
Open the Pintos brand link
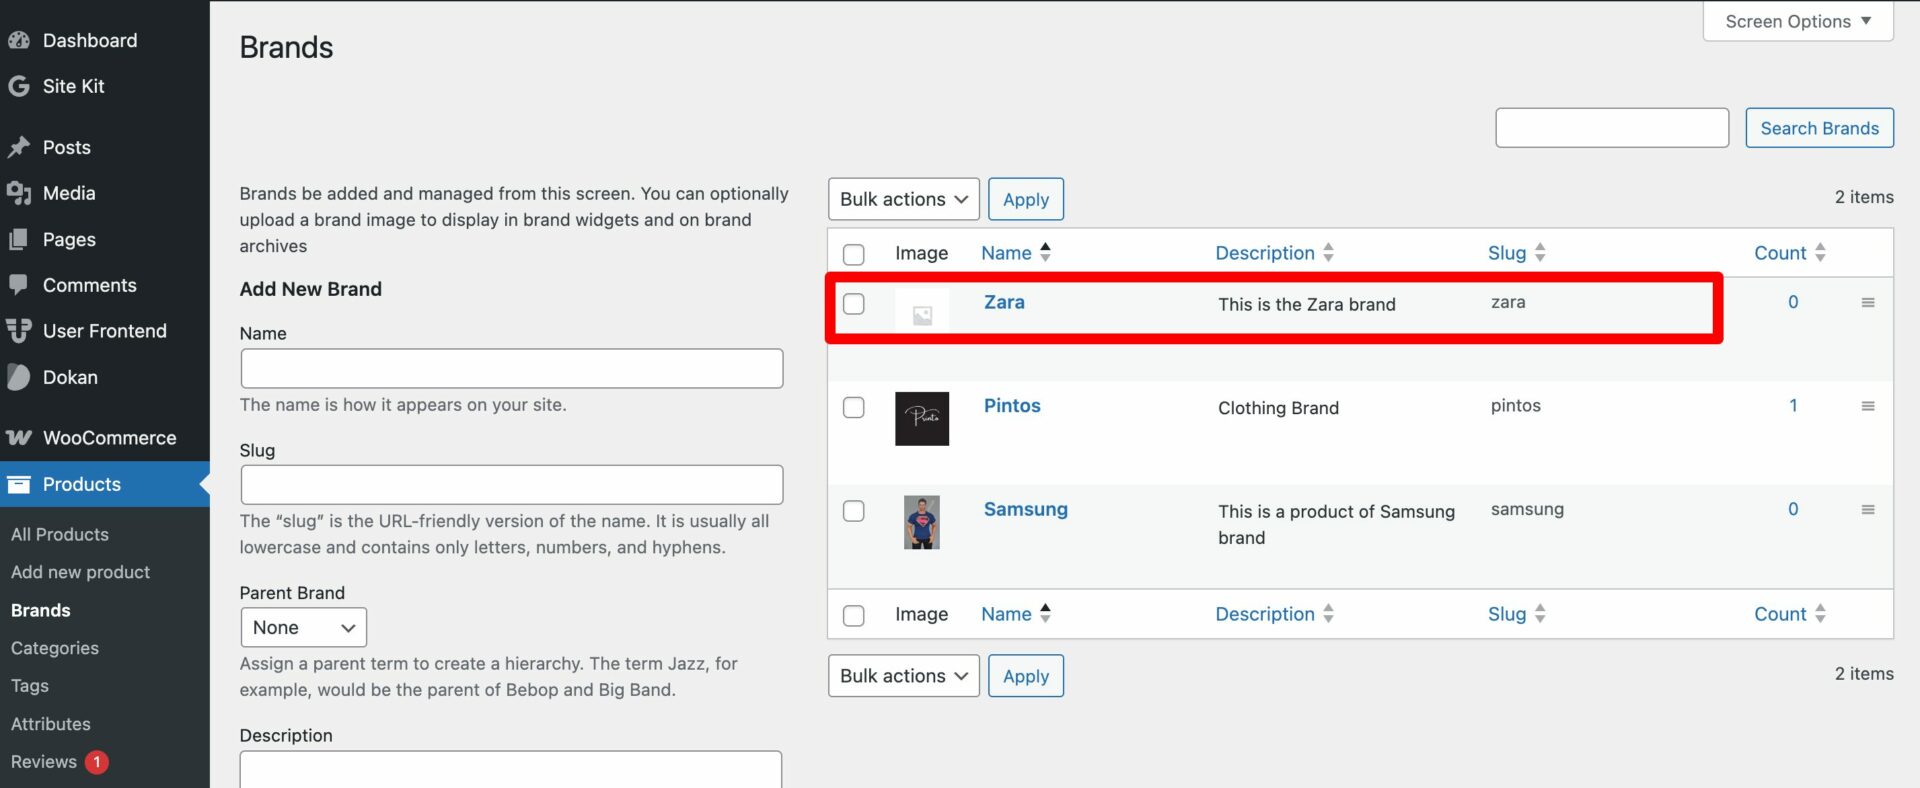(x=1012, y=406)
